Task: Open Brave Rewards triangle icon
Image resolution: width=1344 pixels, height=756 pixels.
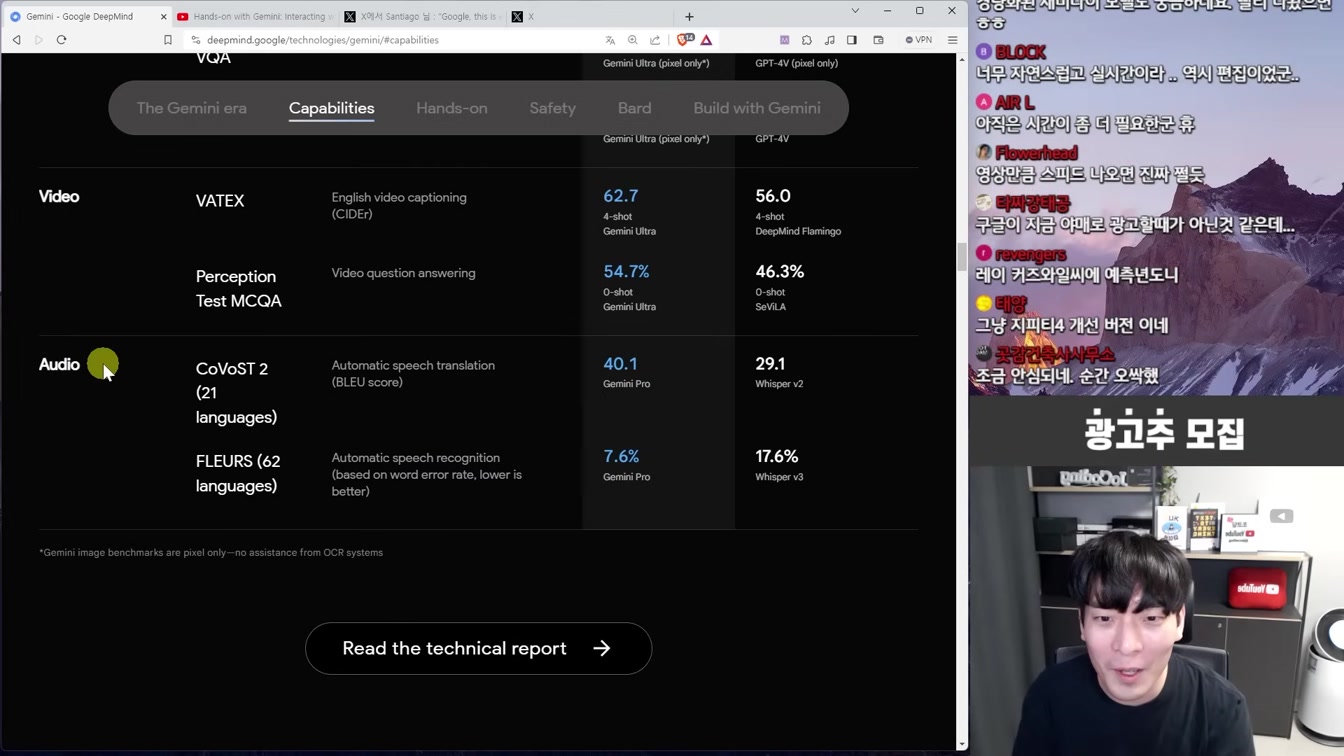Action: point(707,40)
